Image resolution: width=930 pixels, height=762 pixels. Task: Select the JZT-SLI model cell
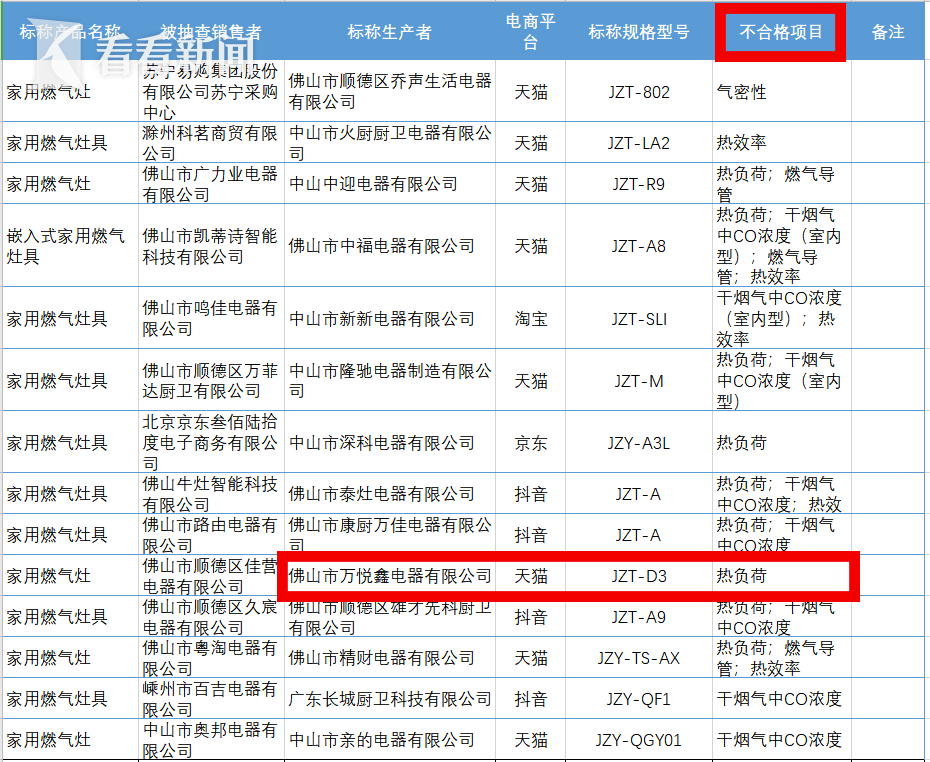tap(639, 319)
